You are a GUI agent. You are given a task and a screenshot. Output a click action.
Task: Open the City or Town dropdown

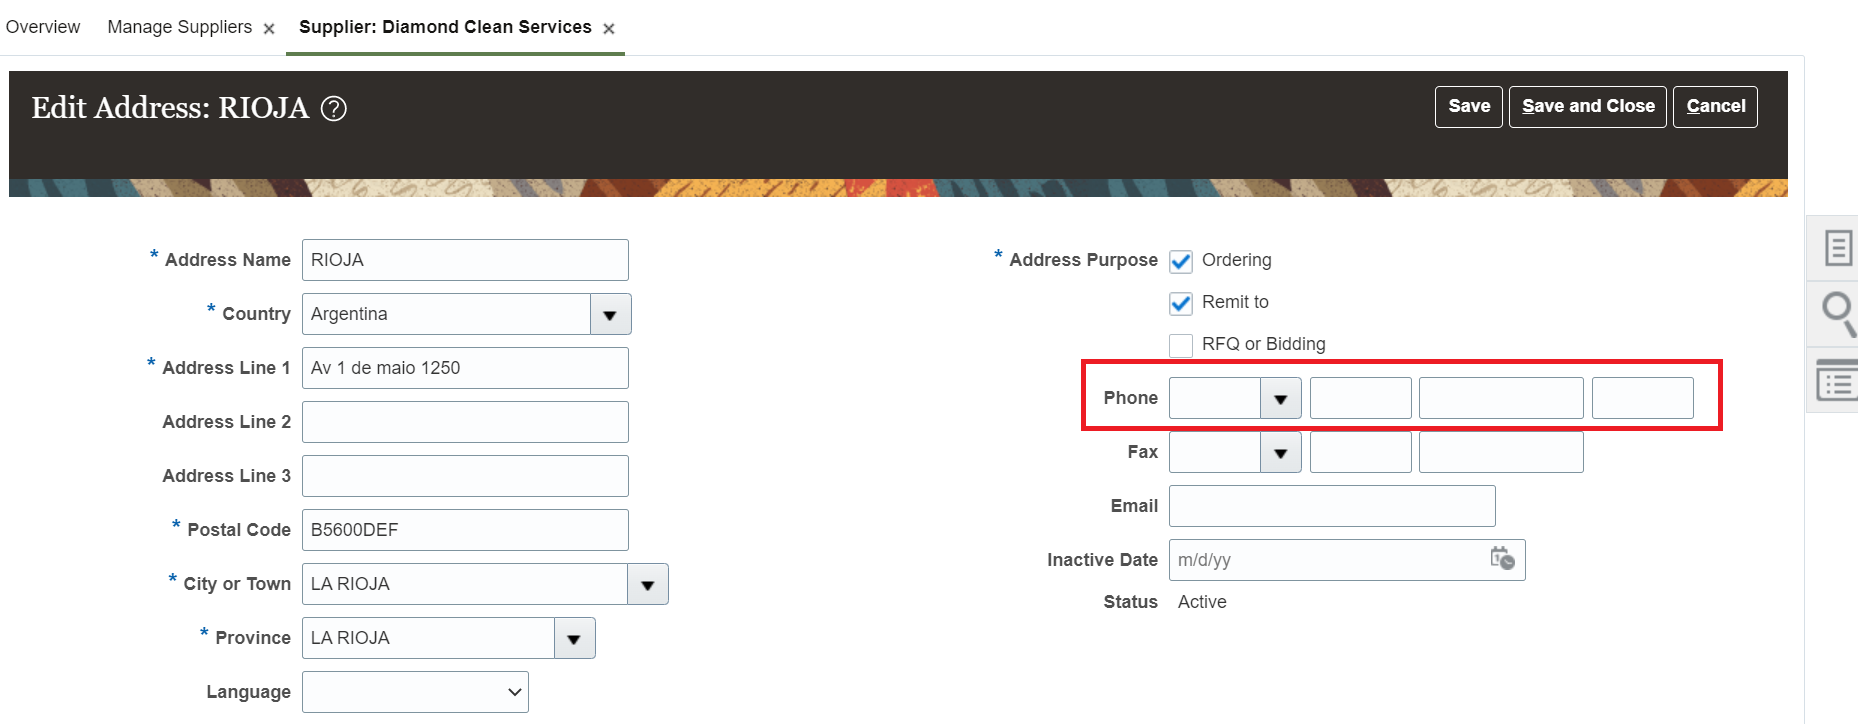coord(648,585)
